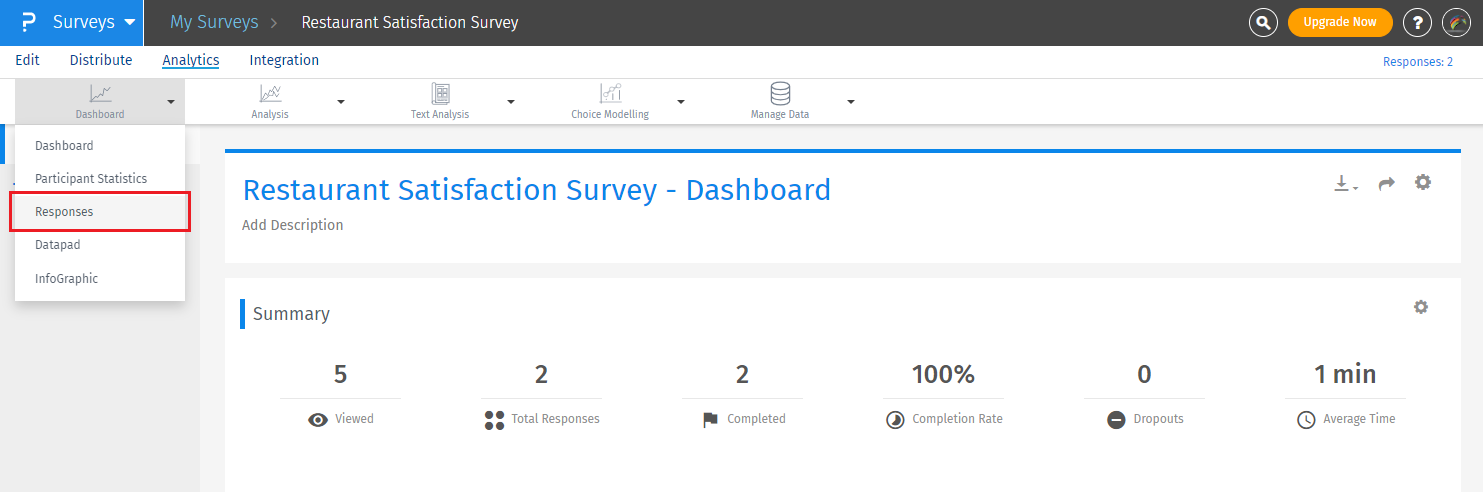Click the Summary section gear icon
1483x492 pixels.
1421,307
